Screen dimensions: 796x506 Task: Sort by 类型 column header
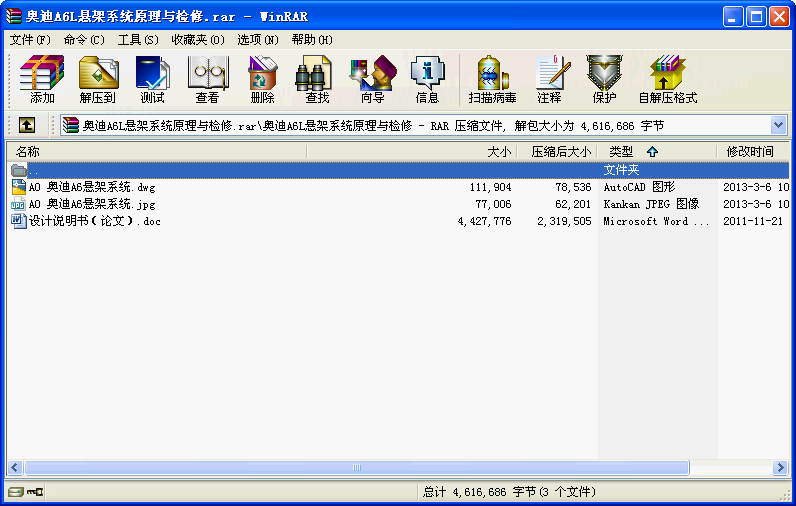[657, 151]
